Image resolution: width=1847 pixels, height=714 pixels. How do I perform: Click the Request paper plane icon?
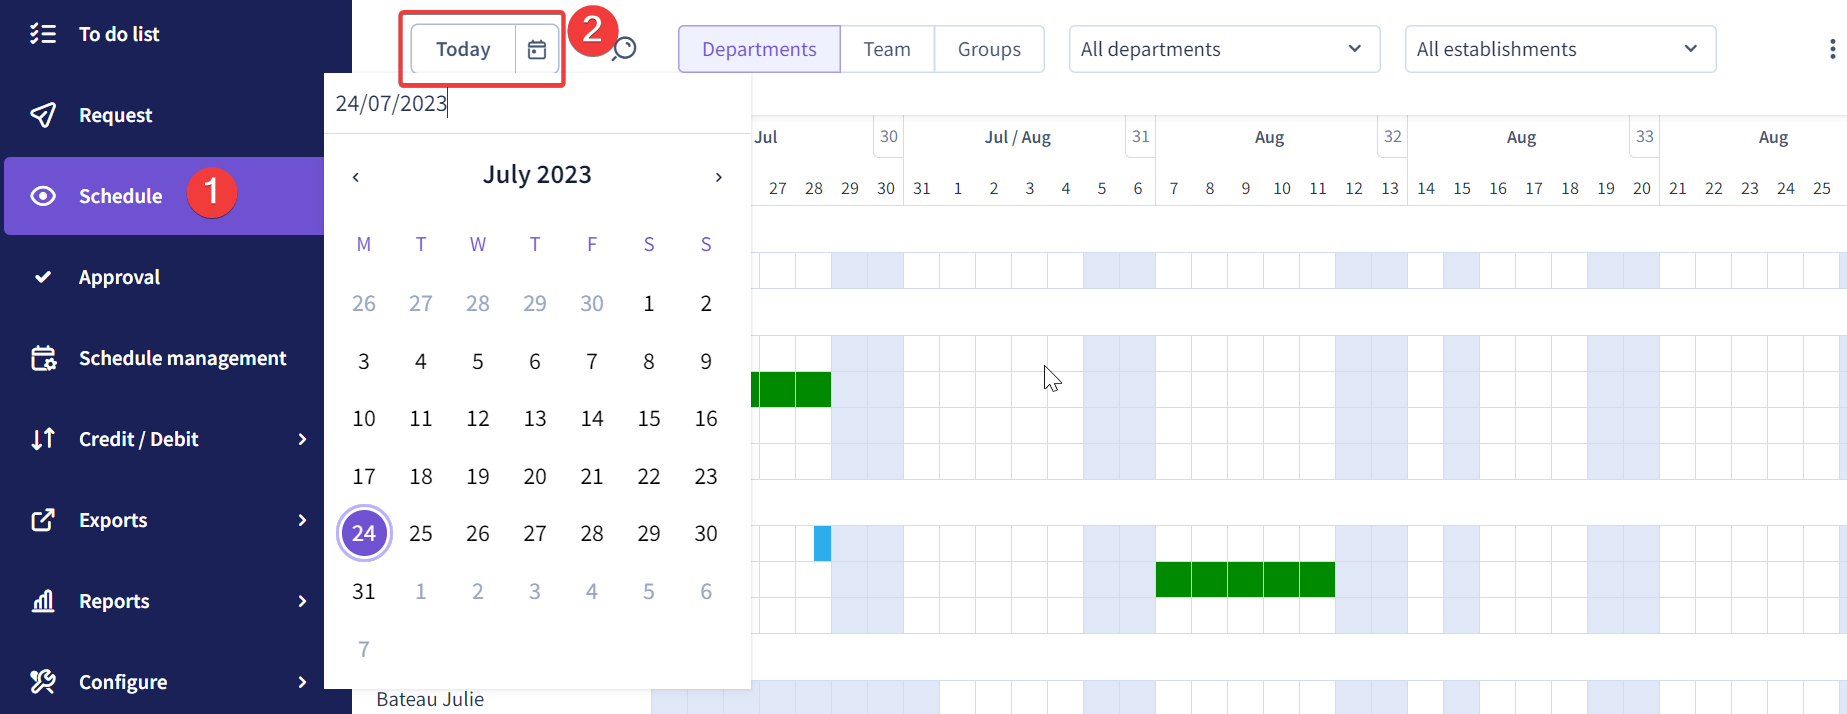(x=43, y=115)
